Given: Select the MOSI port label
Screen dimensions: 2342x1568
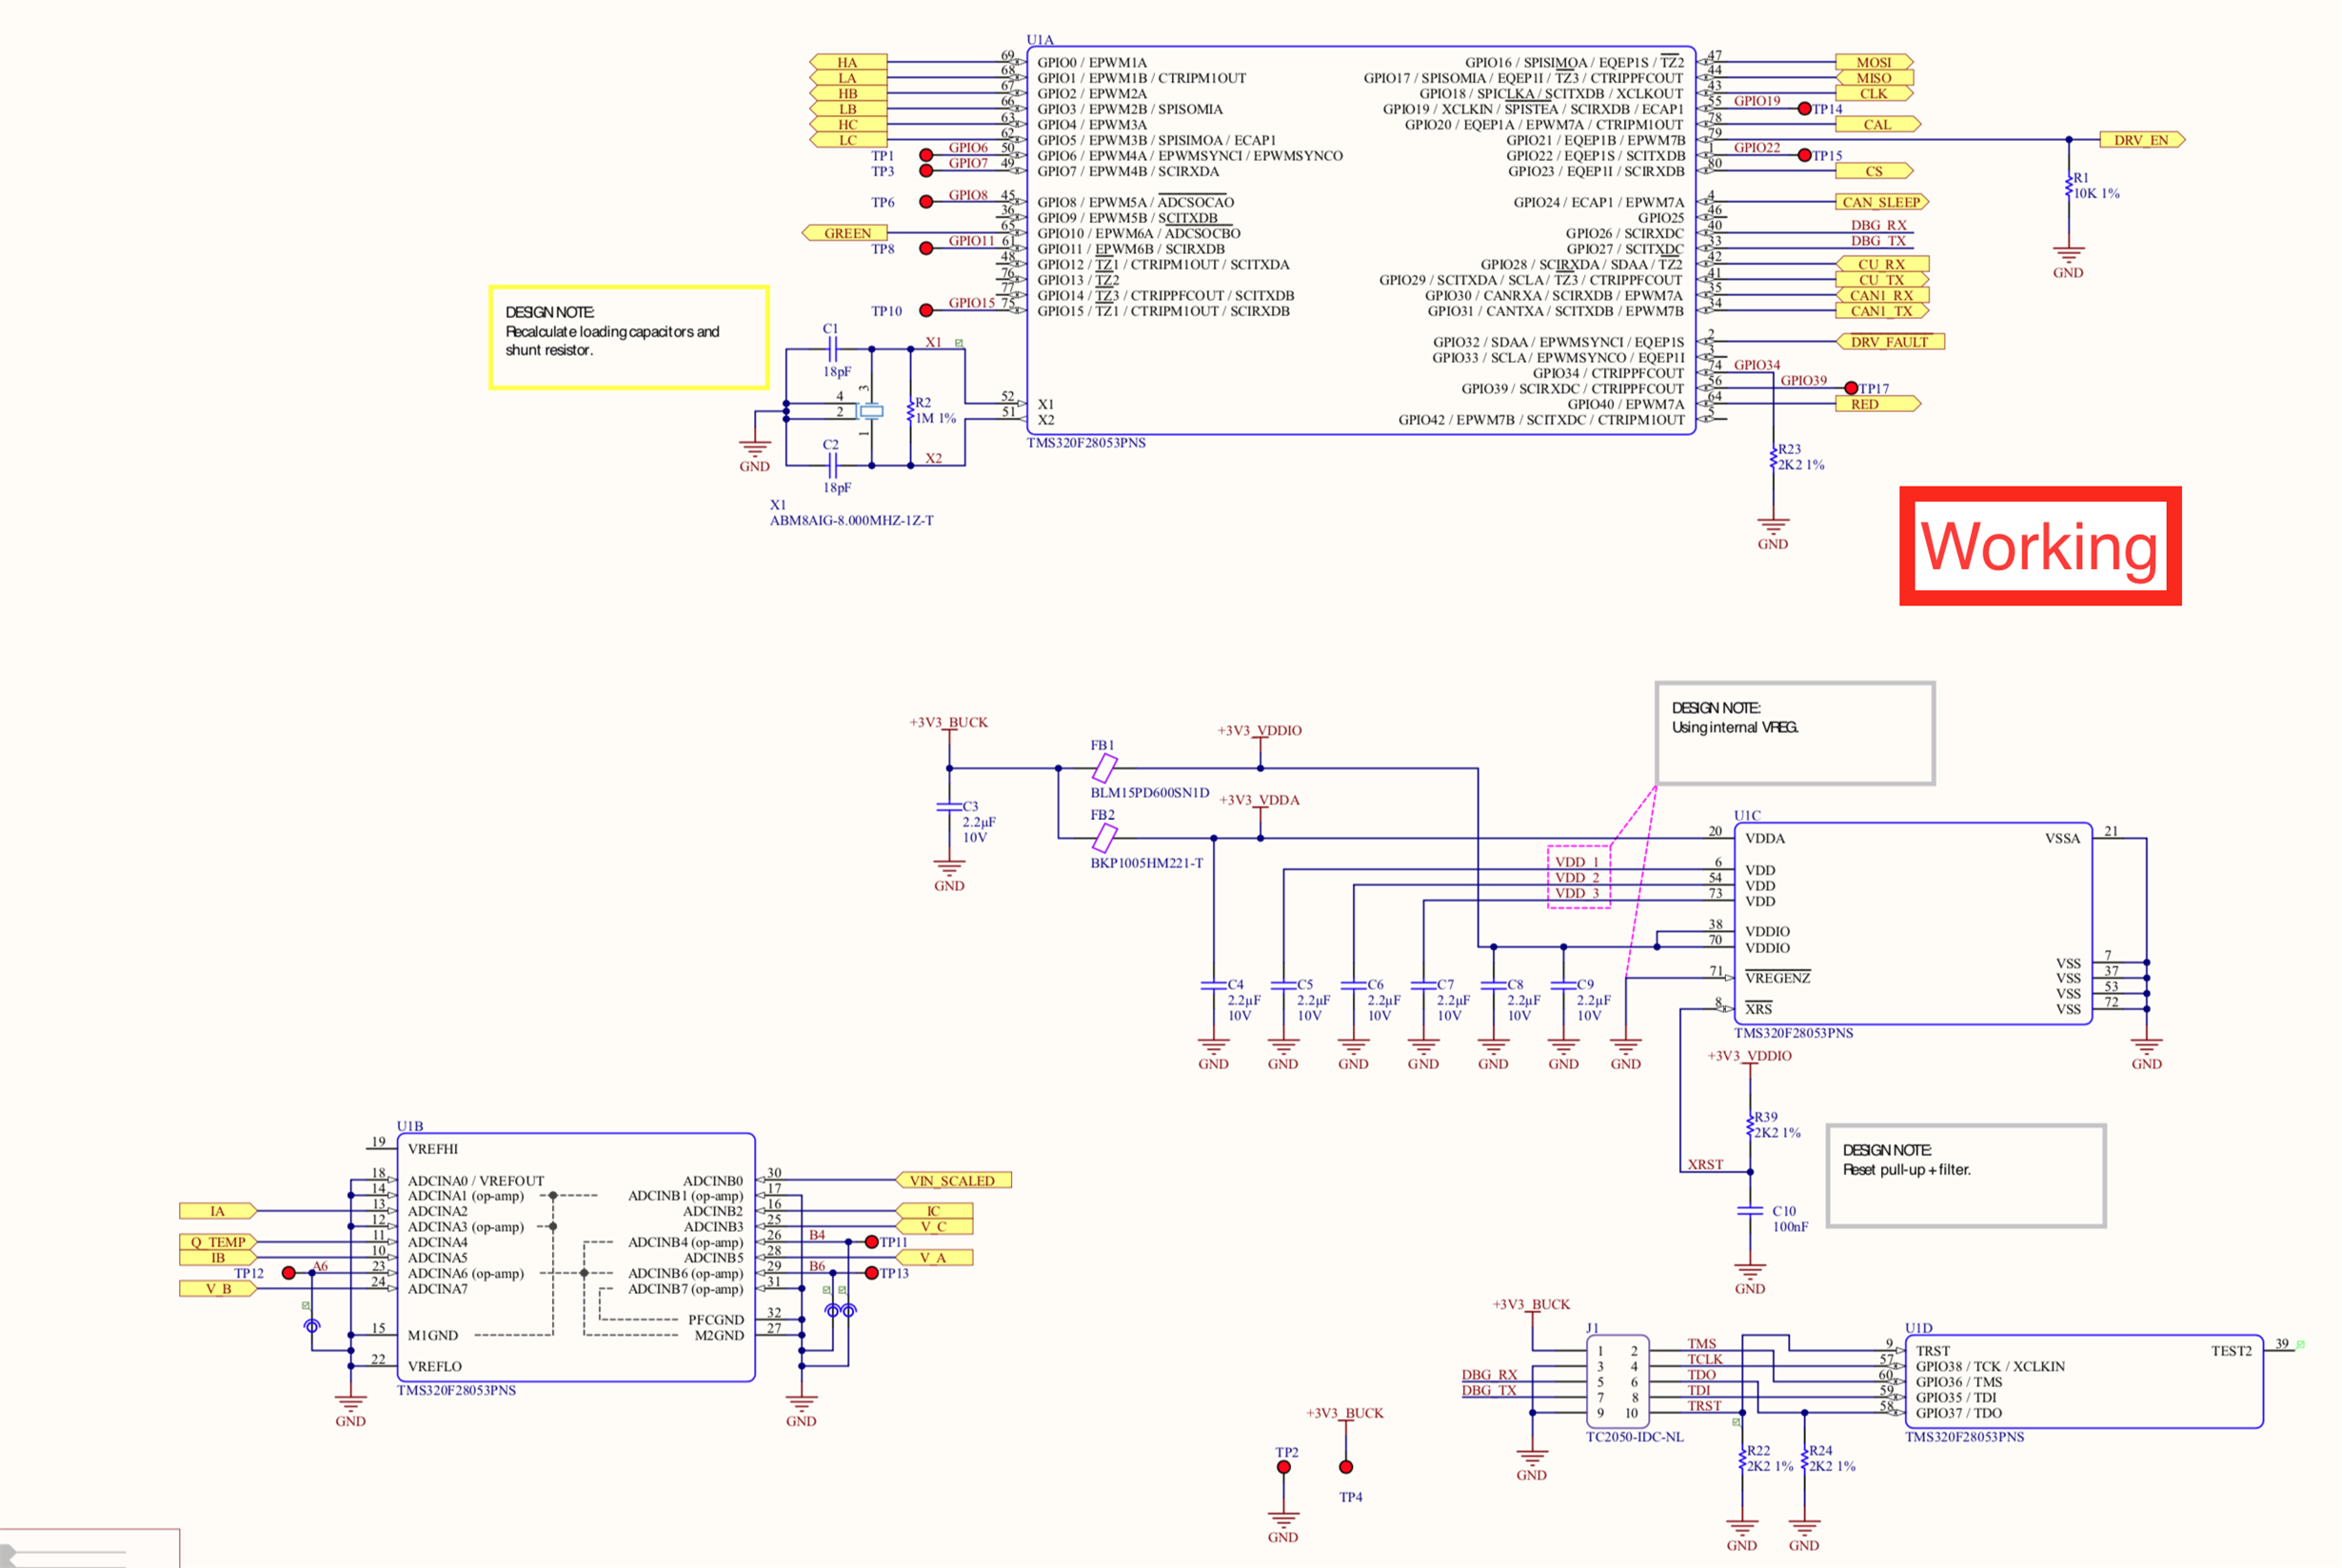Looking at the screenshot, I should coord(1874,62).
